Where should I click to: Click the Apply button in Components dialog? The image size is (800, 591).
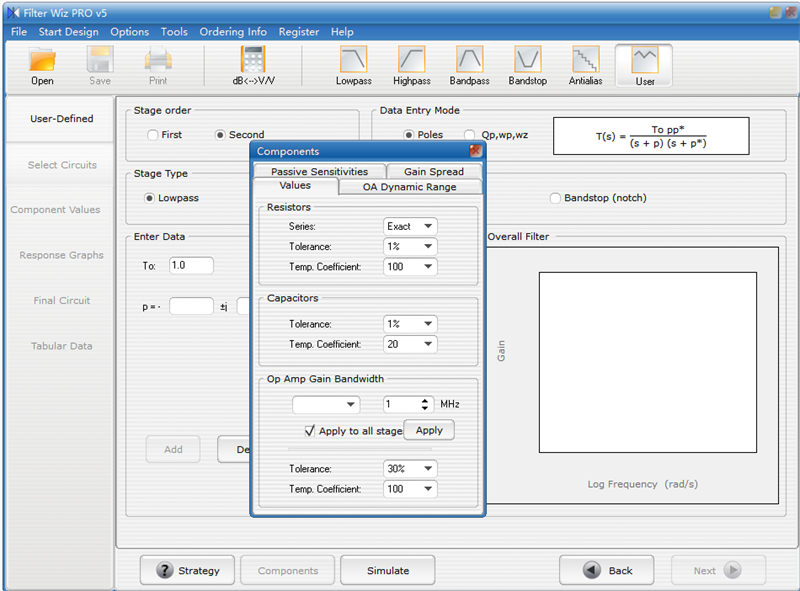429,430
